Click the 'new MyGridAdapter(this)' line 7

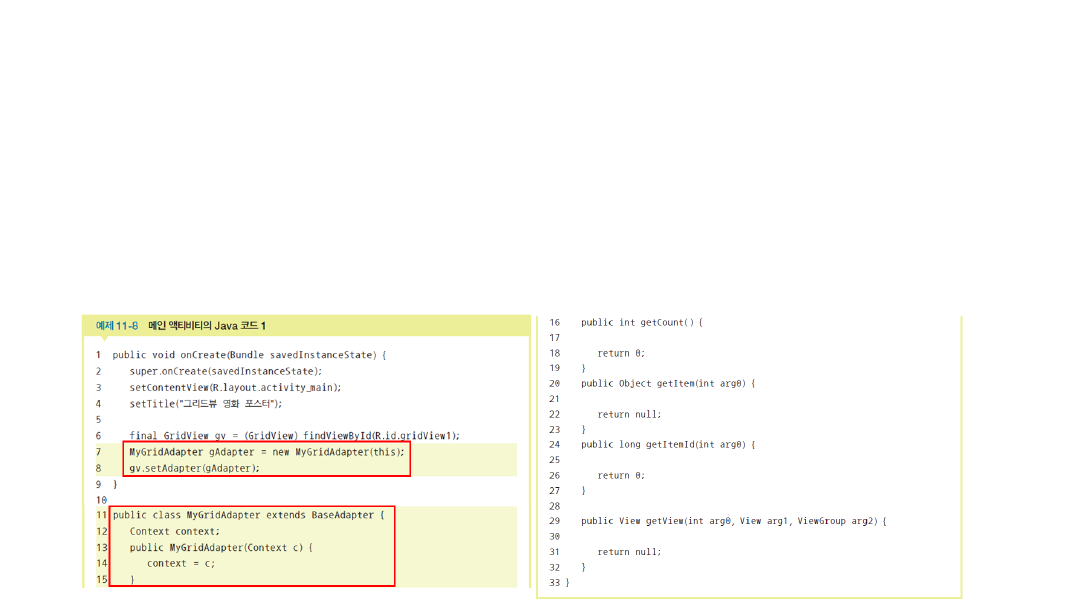[267, 452]
